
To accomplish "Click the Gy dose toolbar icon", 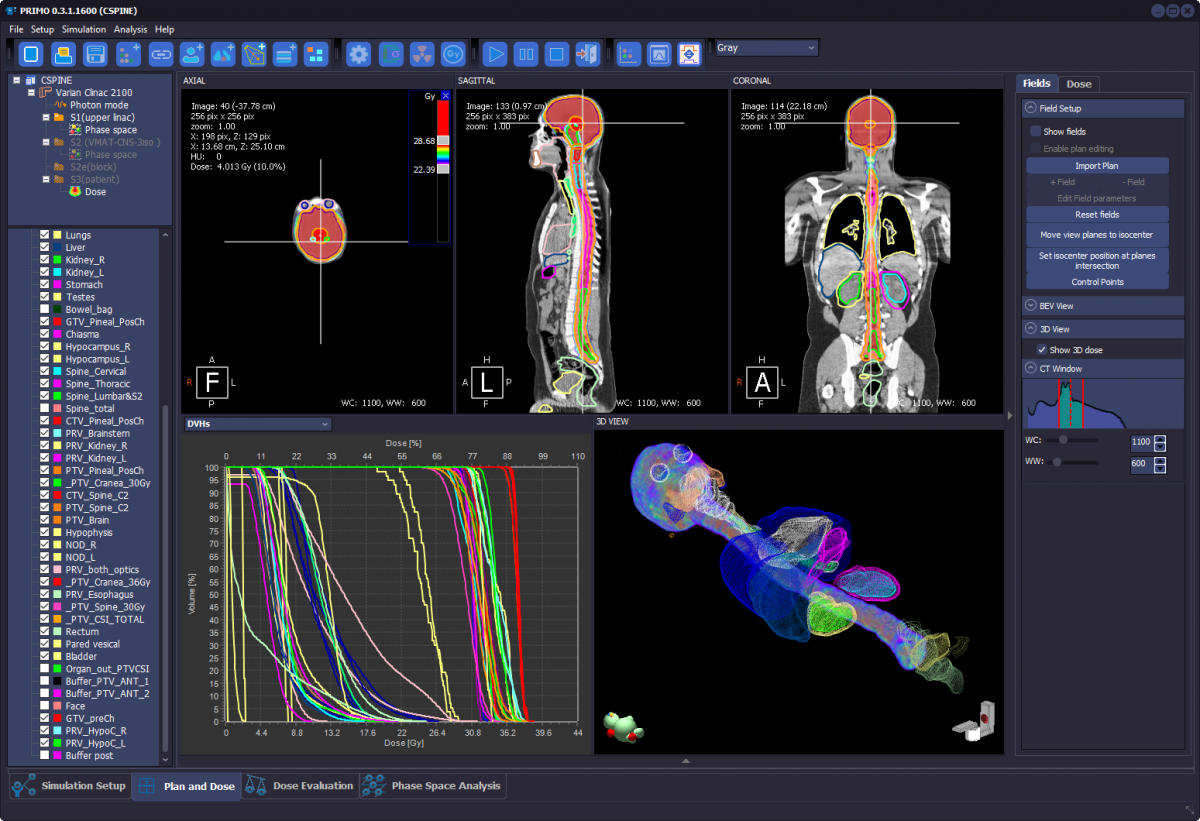I will [453, 53].
